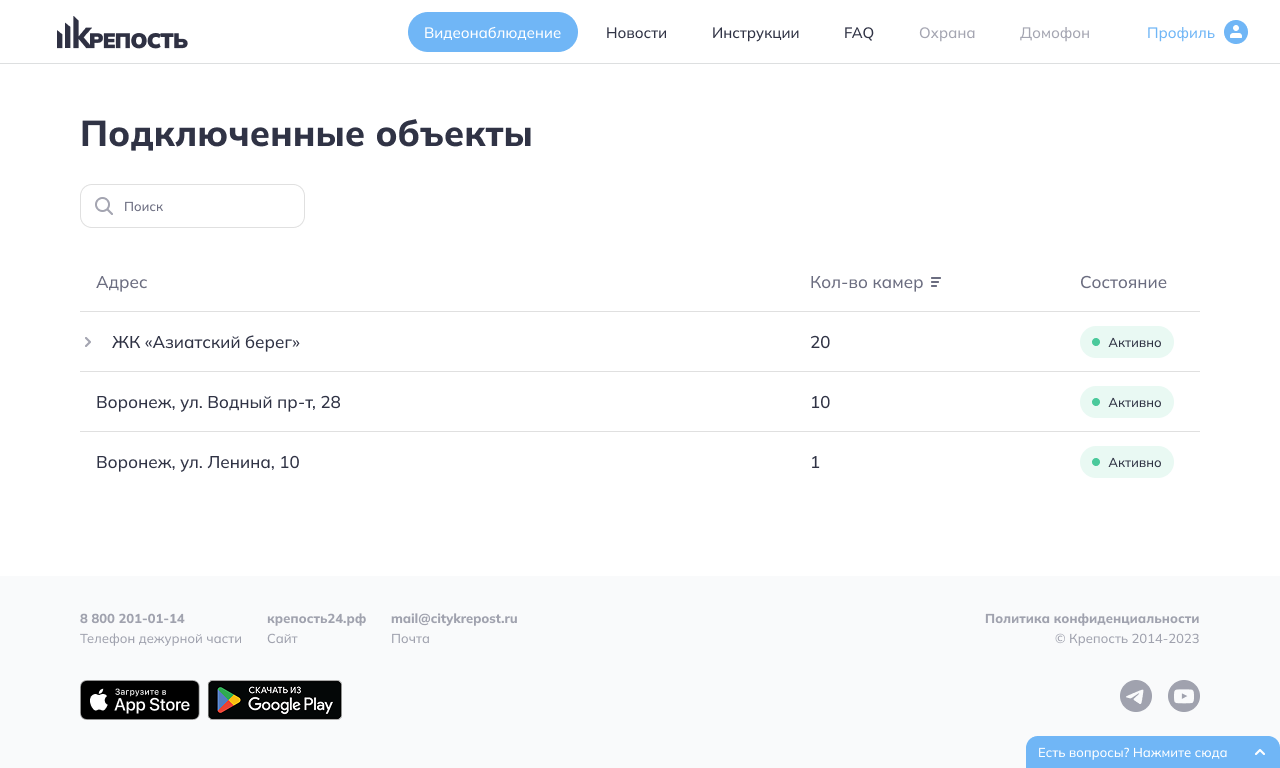Click the Состояние column header
The width and height of the screenshot is (1280, 768).
[x=1123, y=282]
